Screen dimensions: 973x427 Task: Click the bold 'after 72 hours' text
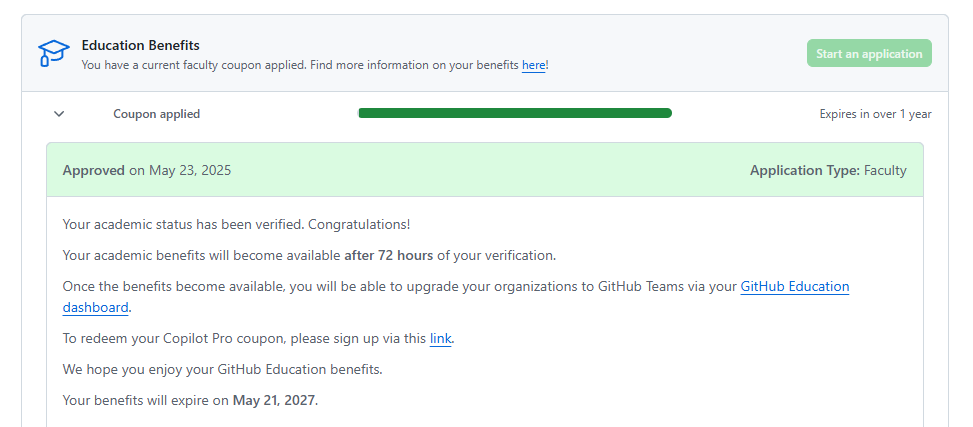tap(388, 255)
